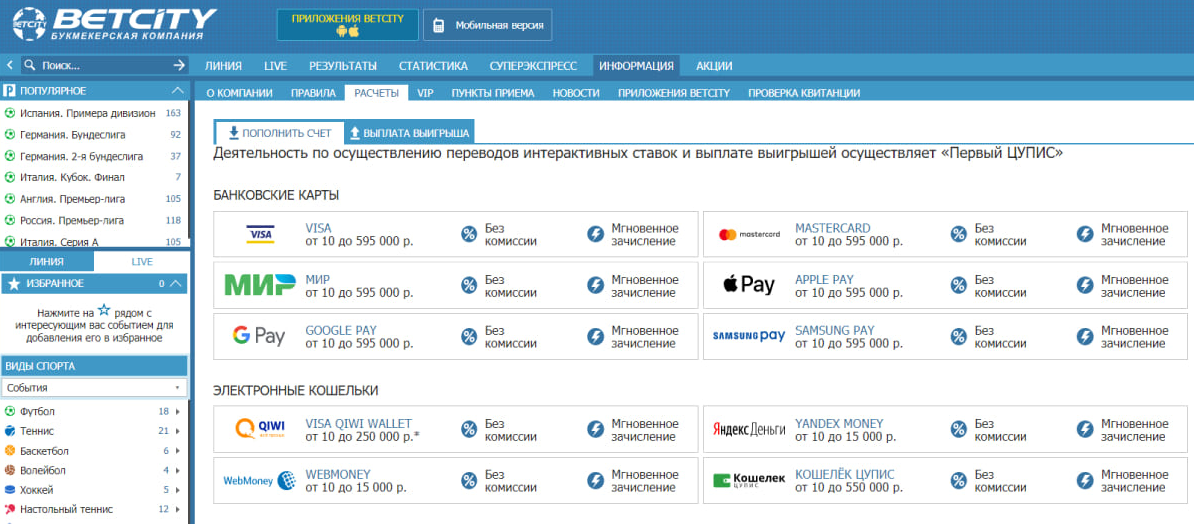Collapse the ИЗБРАННОЕ section
The width and height of the screenshot is (1194, 524).
(x=177, y=283)
